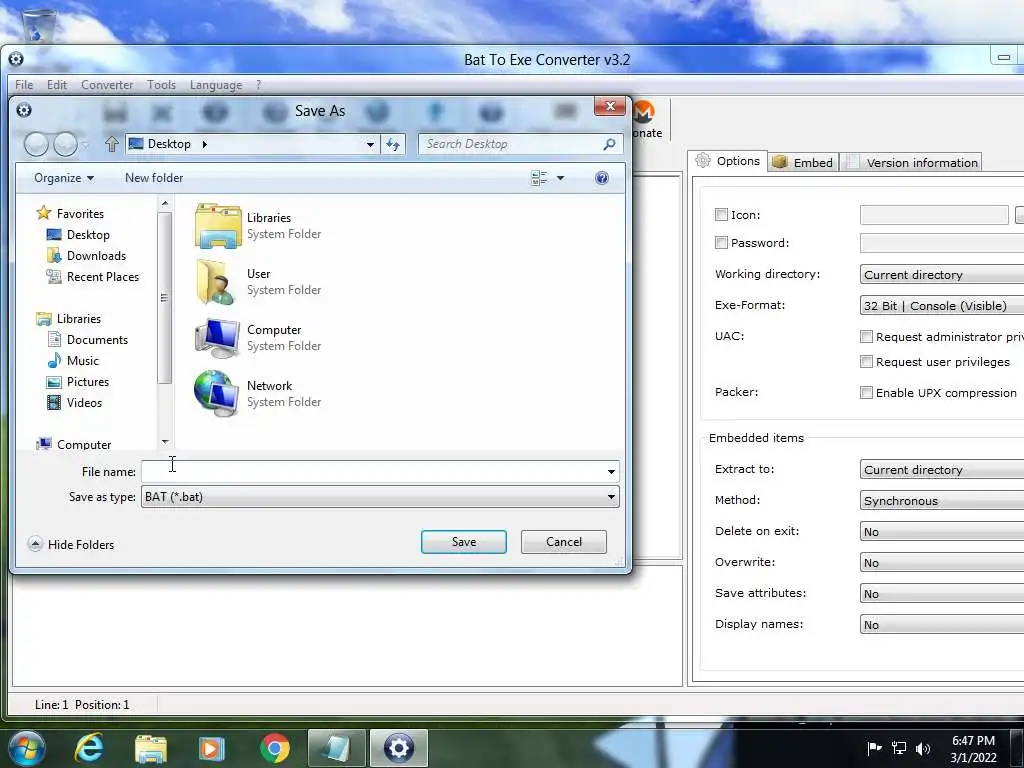The width and height of the screenshot is (1024, 768).
Task: Click the back navigation button
Action: 37,144
